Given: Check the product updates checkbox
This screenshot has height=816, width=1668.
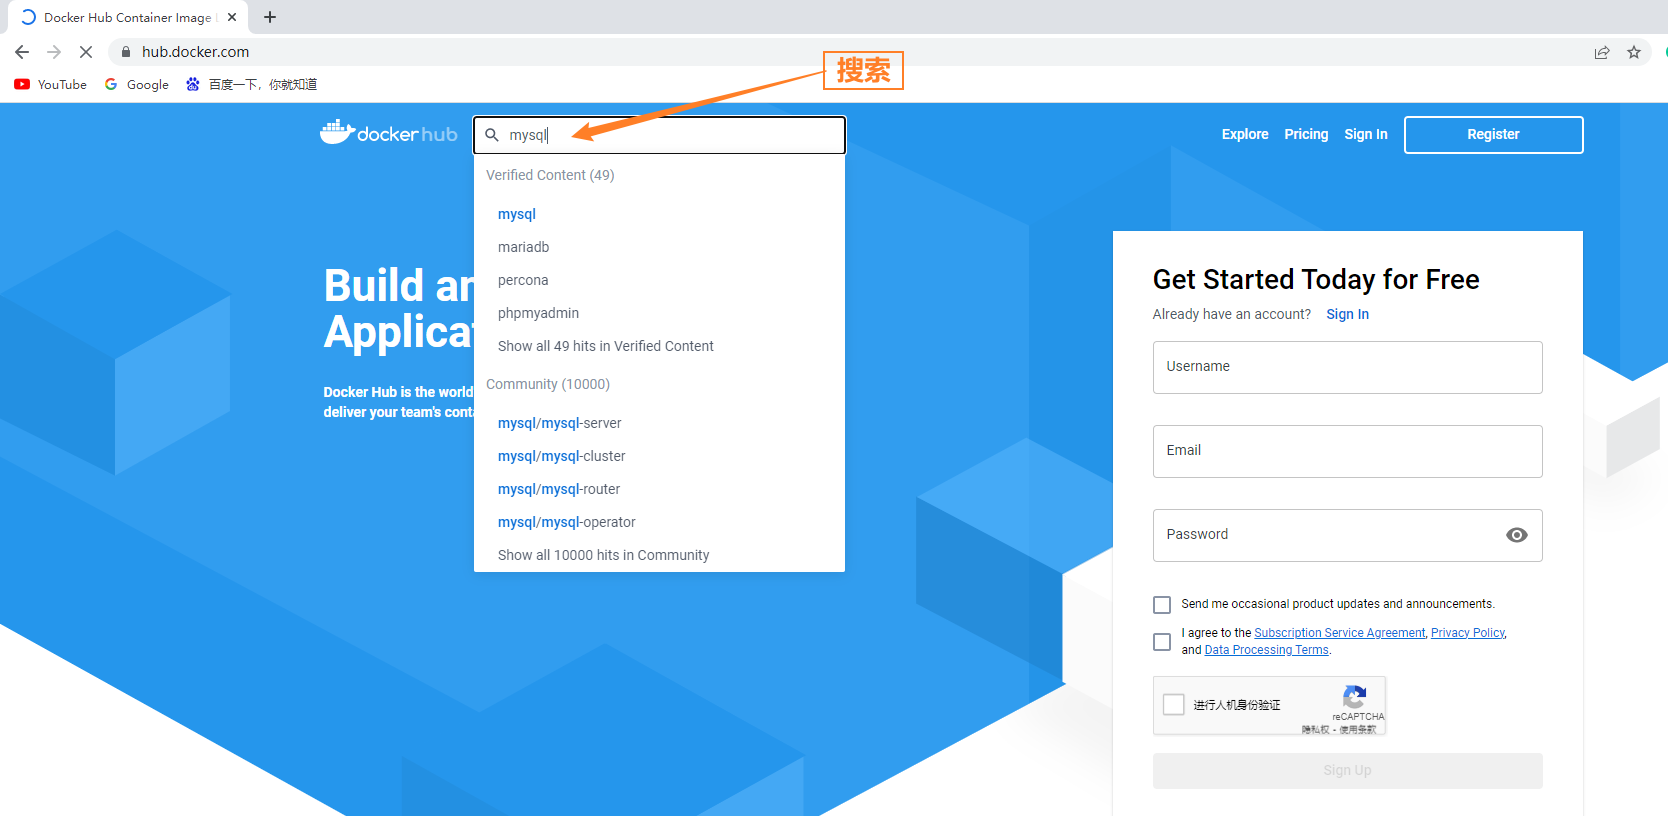Looking at the screenshot, I should [x=1162, y=605].
